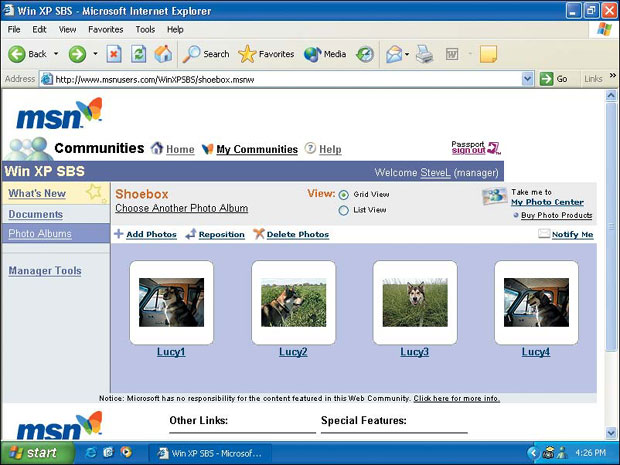Click the Add Photos link

pyautogui.click(x=150, y=234)
